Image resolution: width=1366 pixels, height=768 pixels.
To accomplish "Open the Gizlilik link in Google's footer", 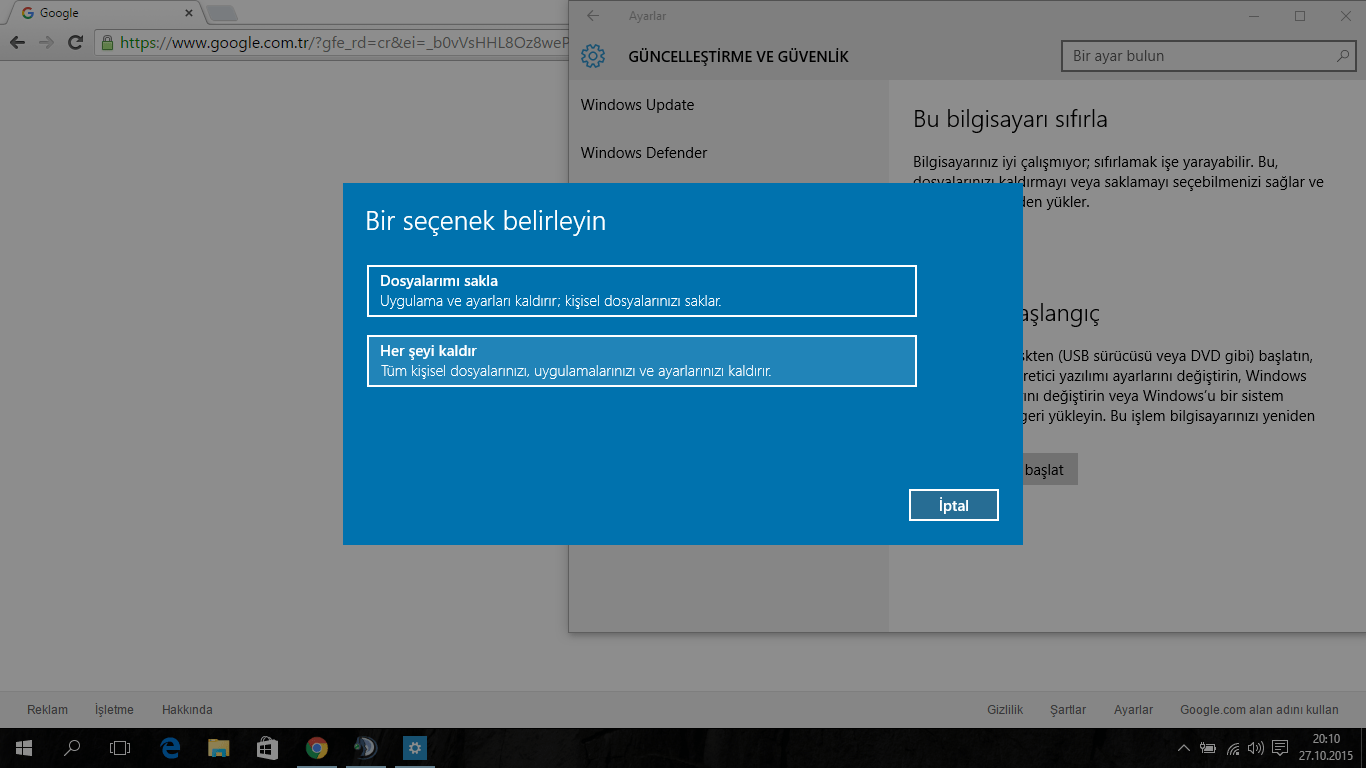I will click(1005, 710).
